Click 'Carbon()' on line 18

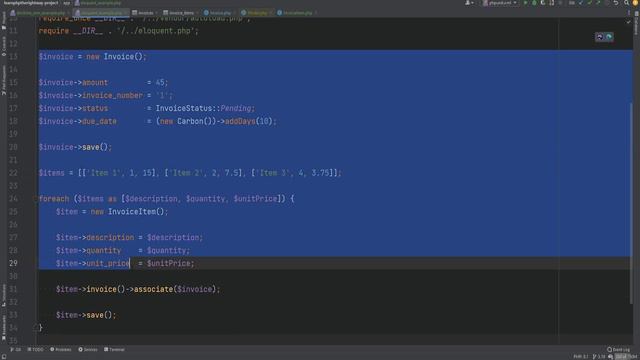click(196, 121)
